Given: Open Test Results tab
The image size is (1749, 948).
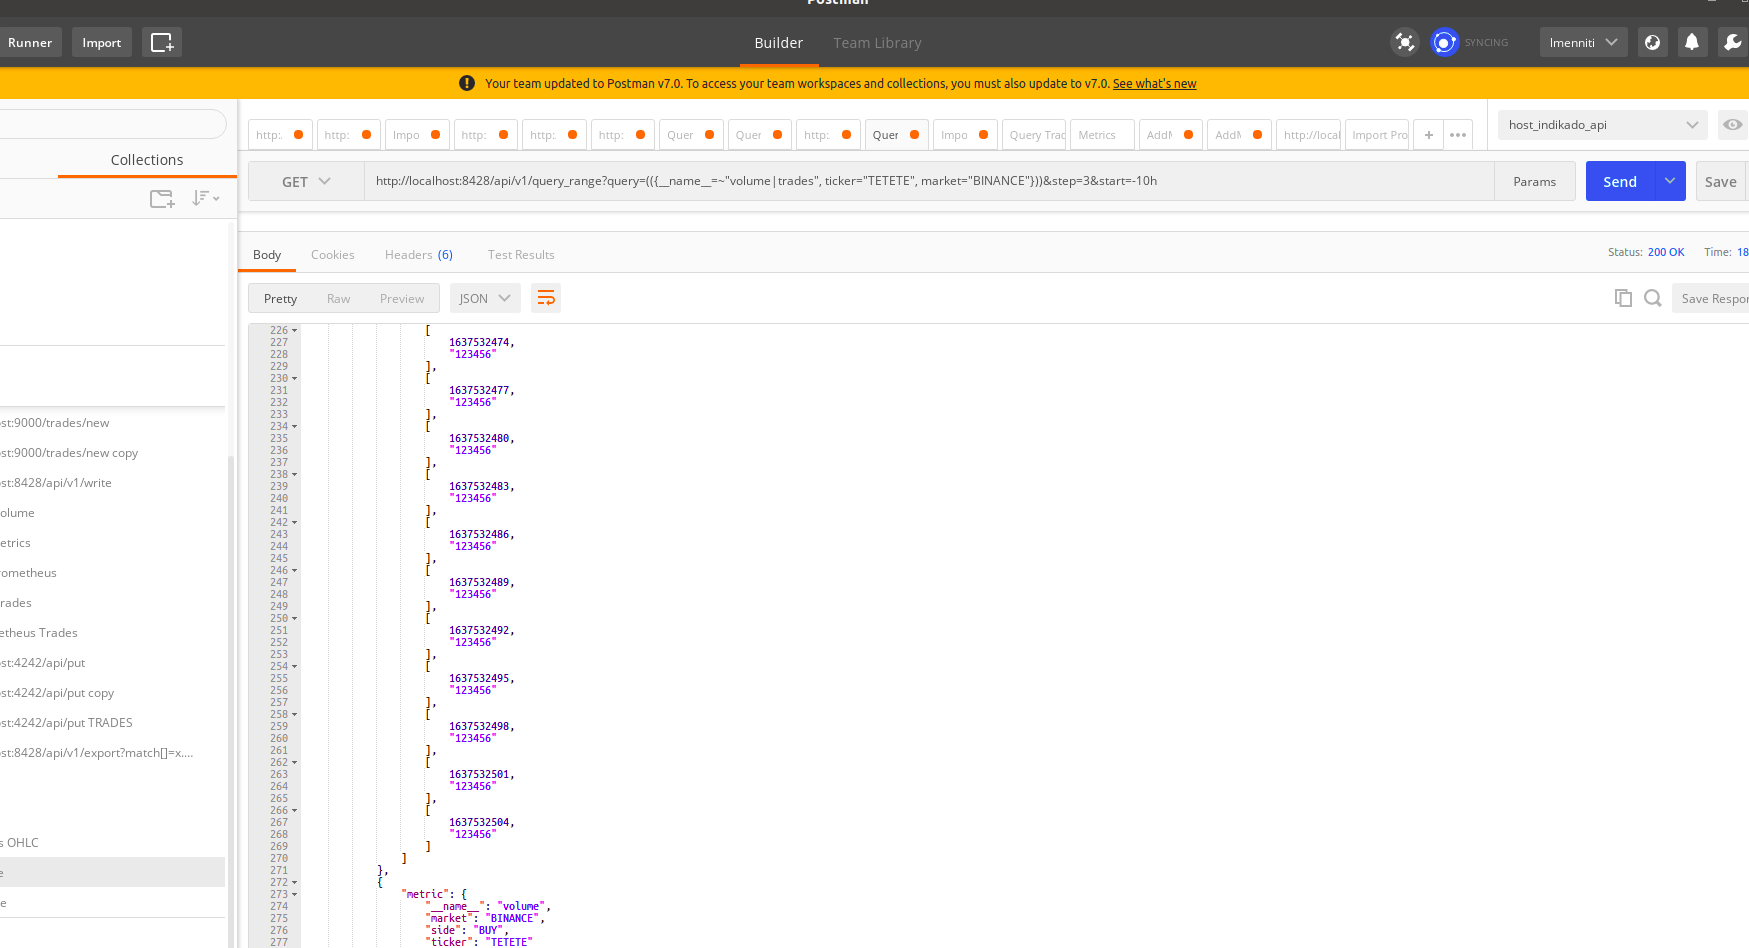Looking at the screenshot, I should click(x=521, y=255).
